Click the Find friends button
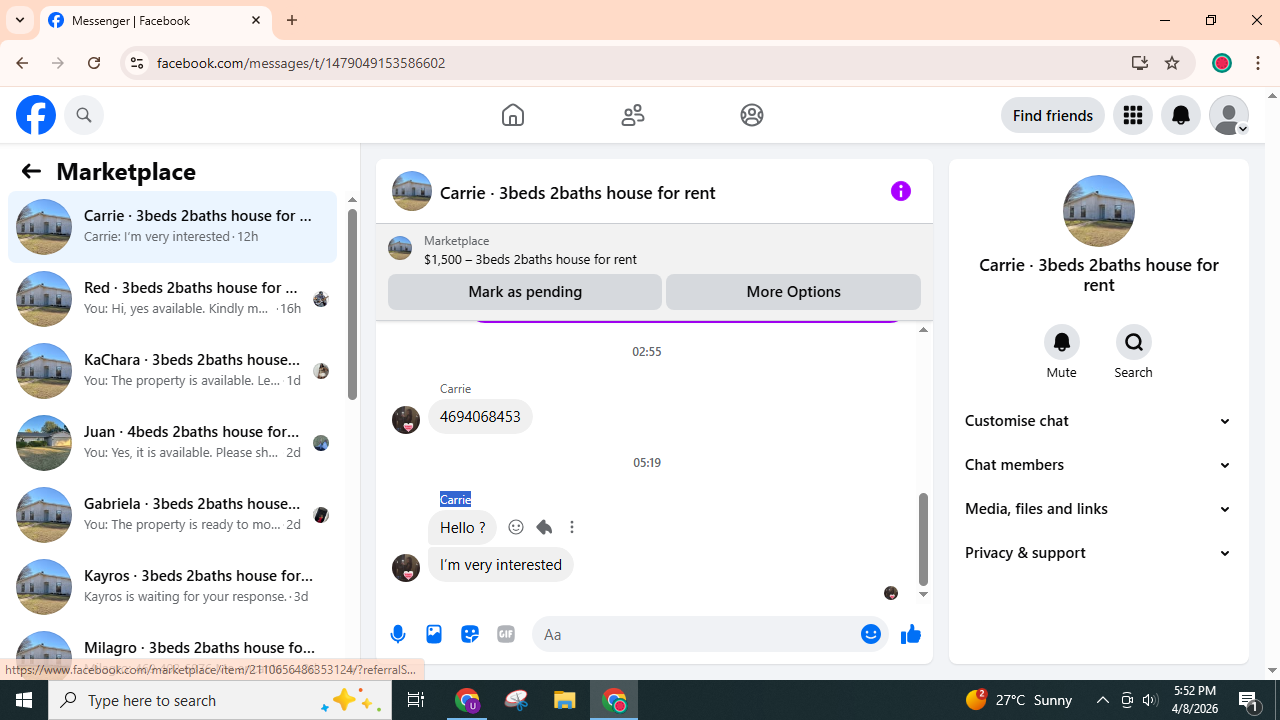Viewport: 1280px width, 720px height. tap(1052, 115)
